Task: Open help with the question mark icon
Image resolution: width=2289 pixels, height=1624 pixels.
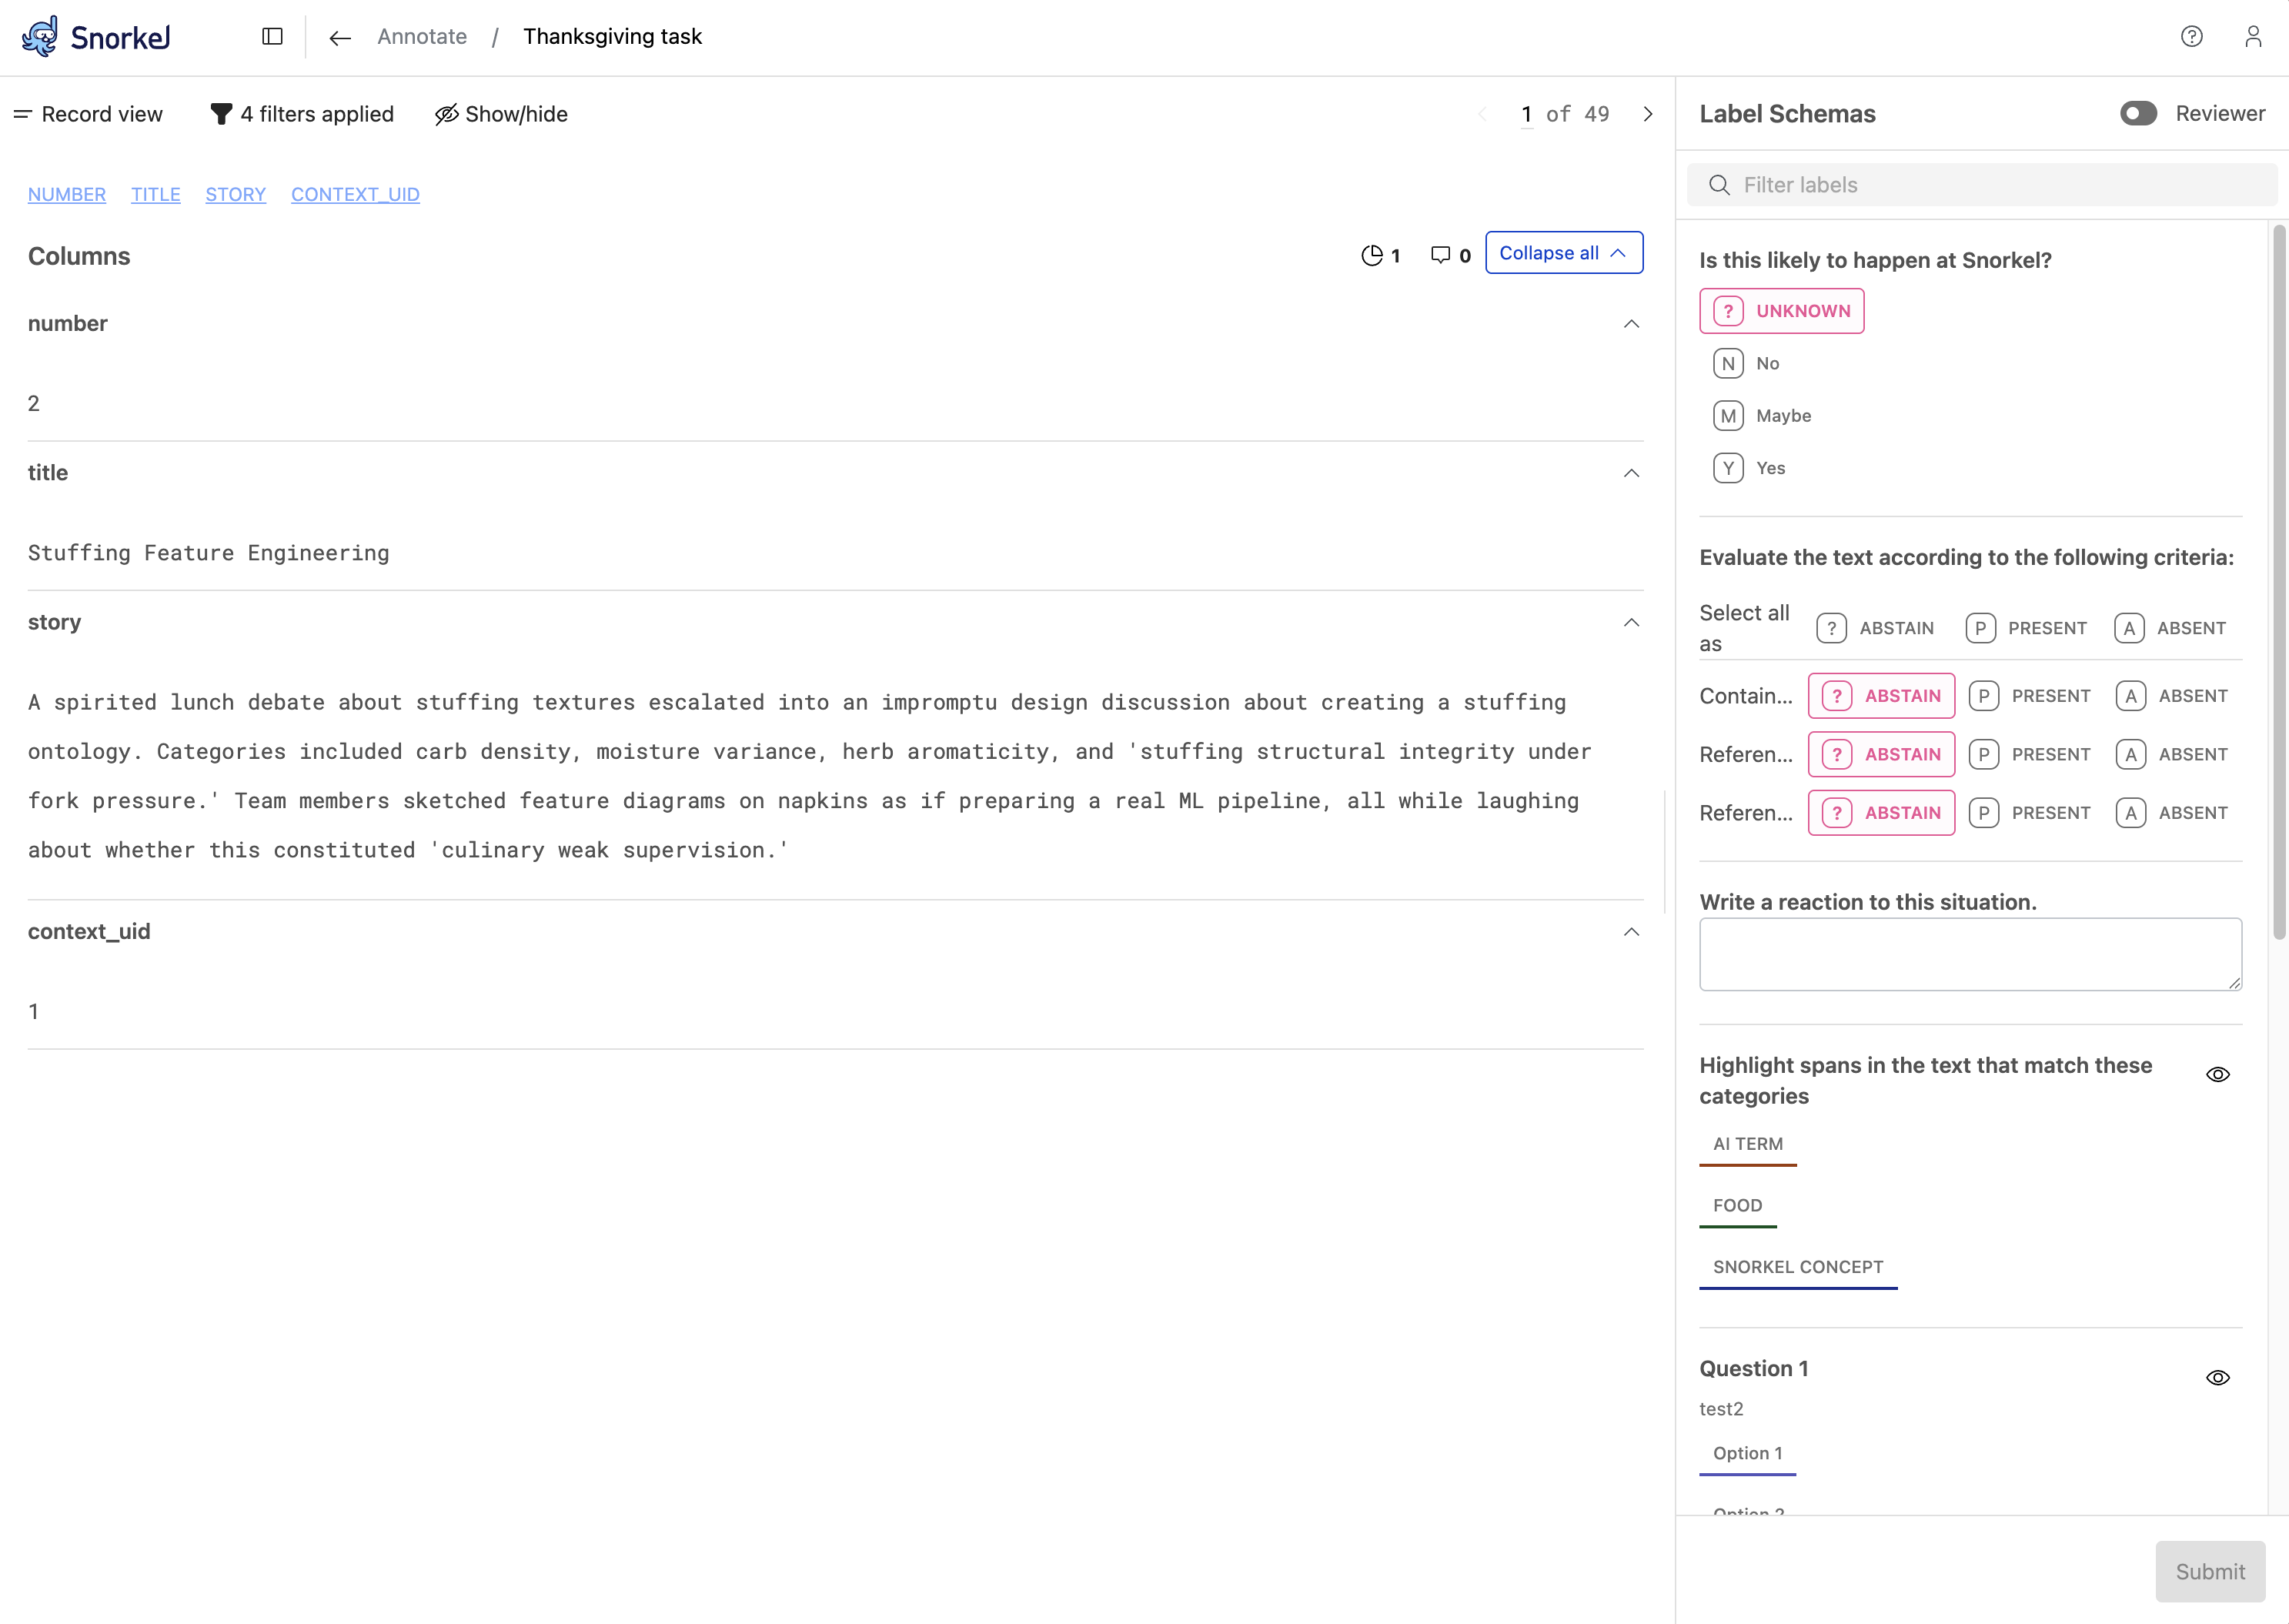Action: (x=2191, y=36)
